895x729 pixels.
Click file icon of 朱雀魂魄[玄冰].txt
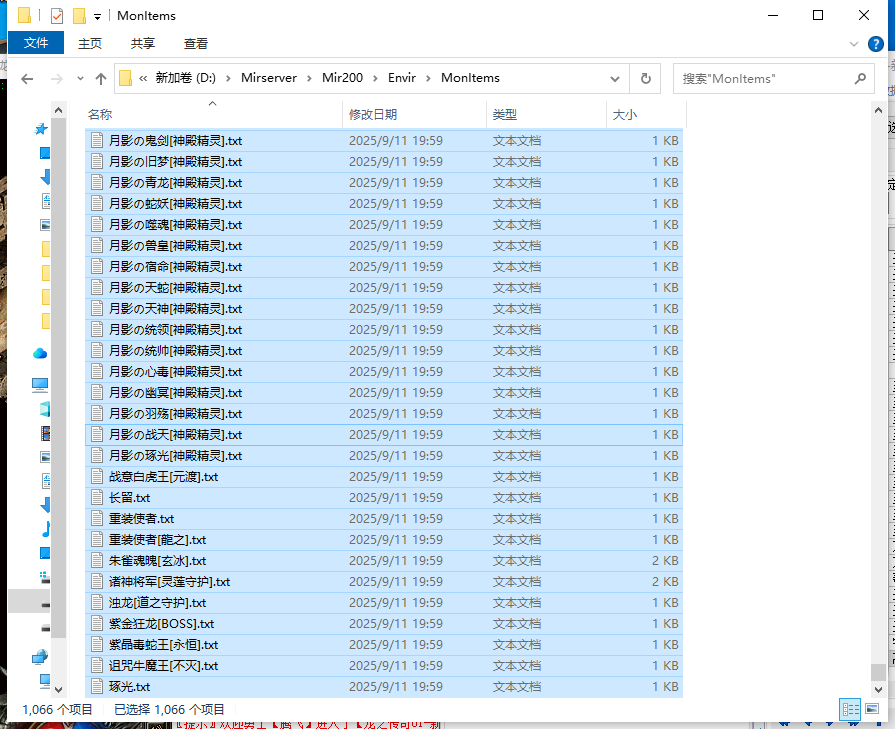97,561
